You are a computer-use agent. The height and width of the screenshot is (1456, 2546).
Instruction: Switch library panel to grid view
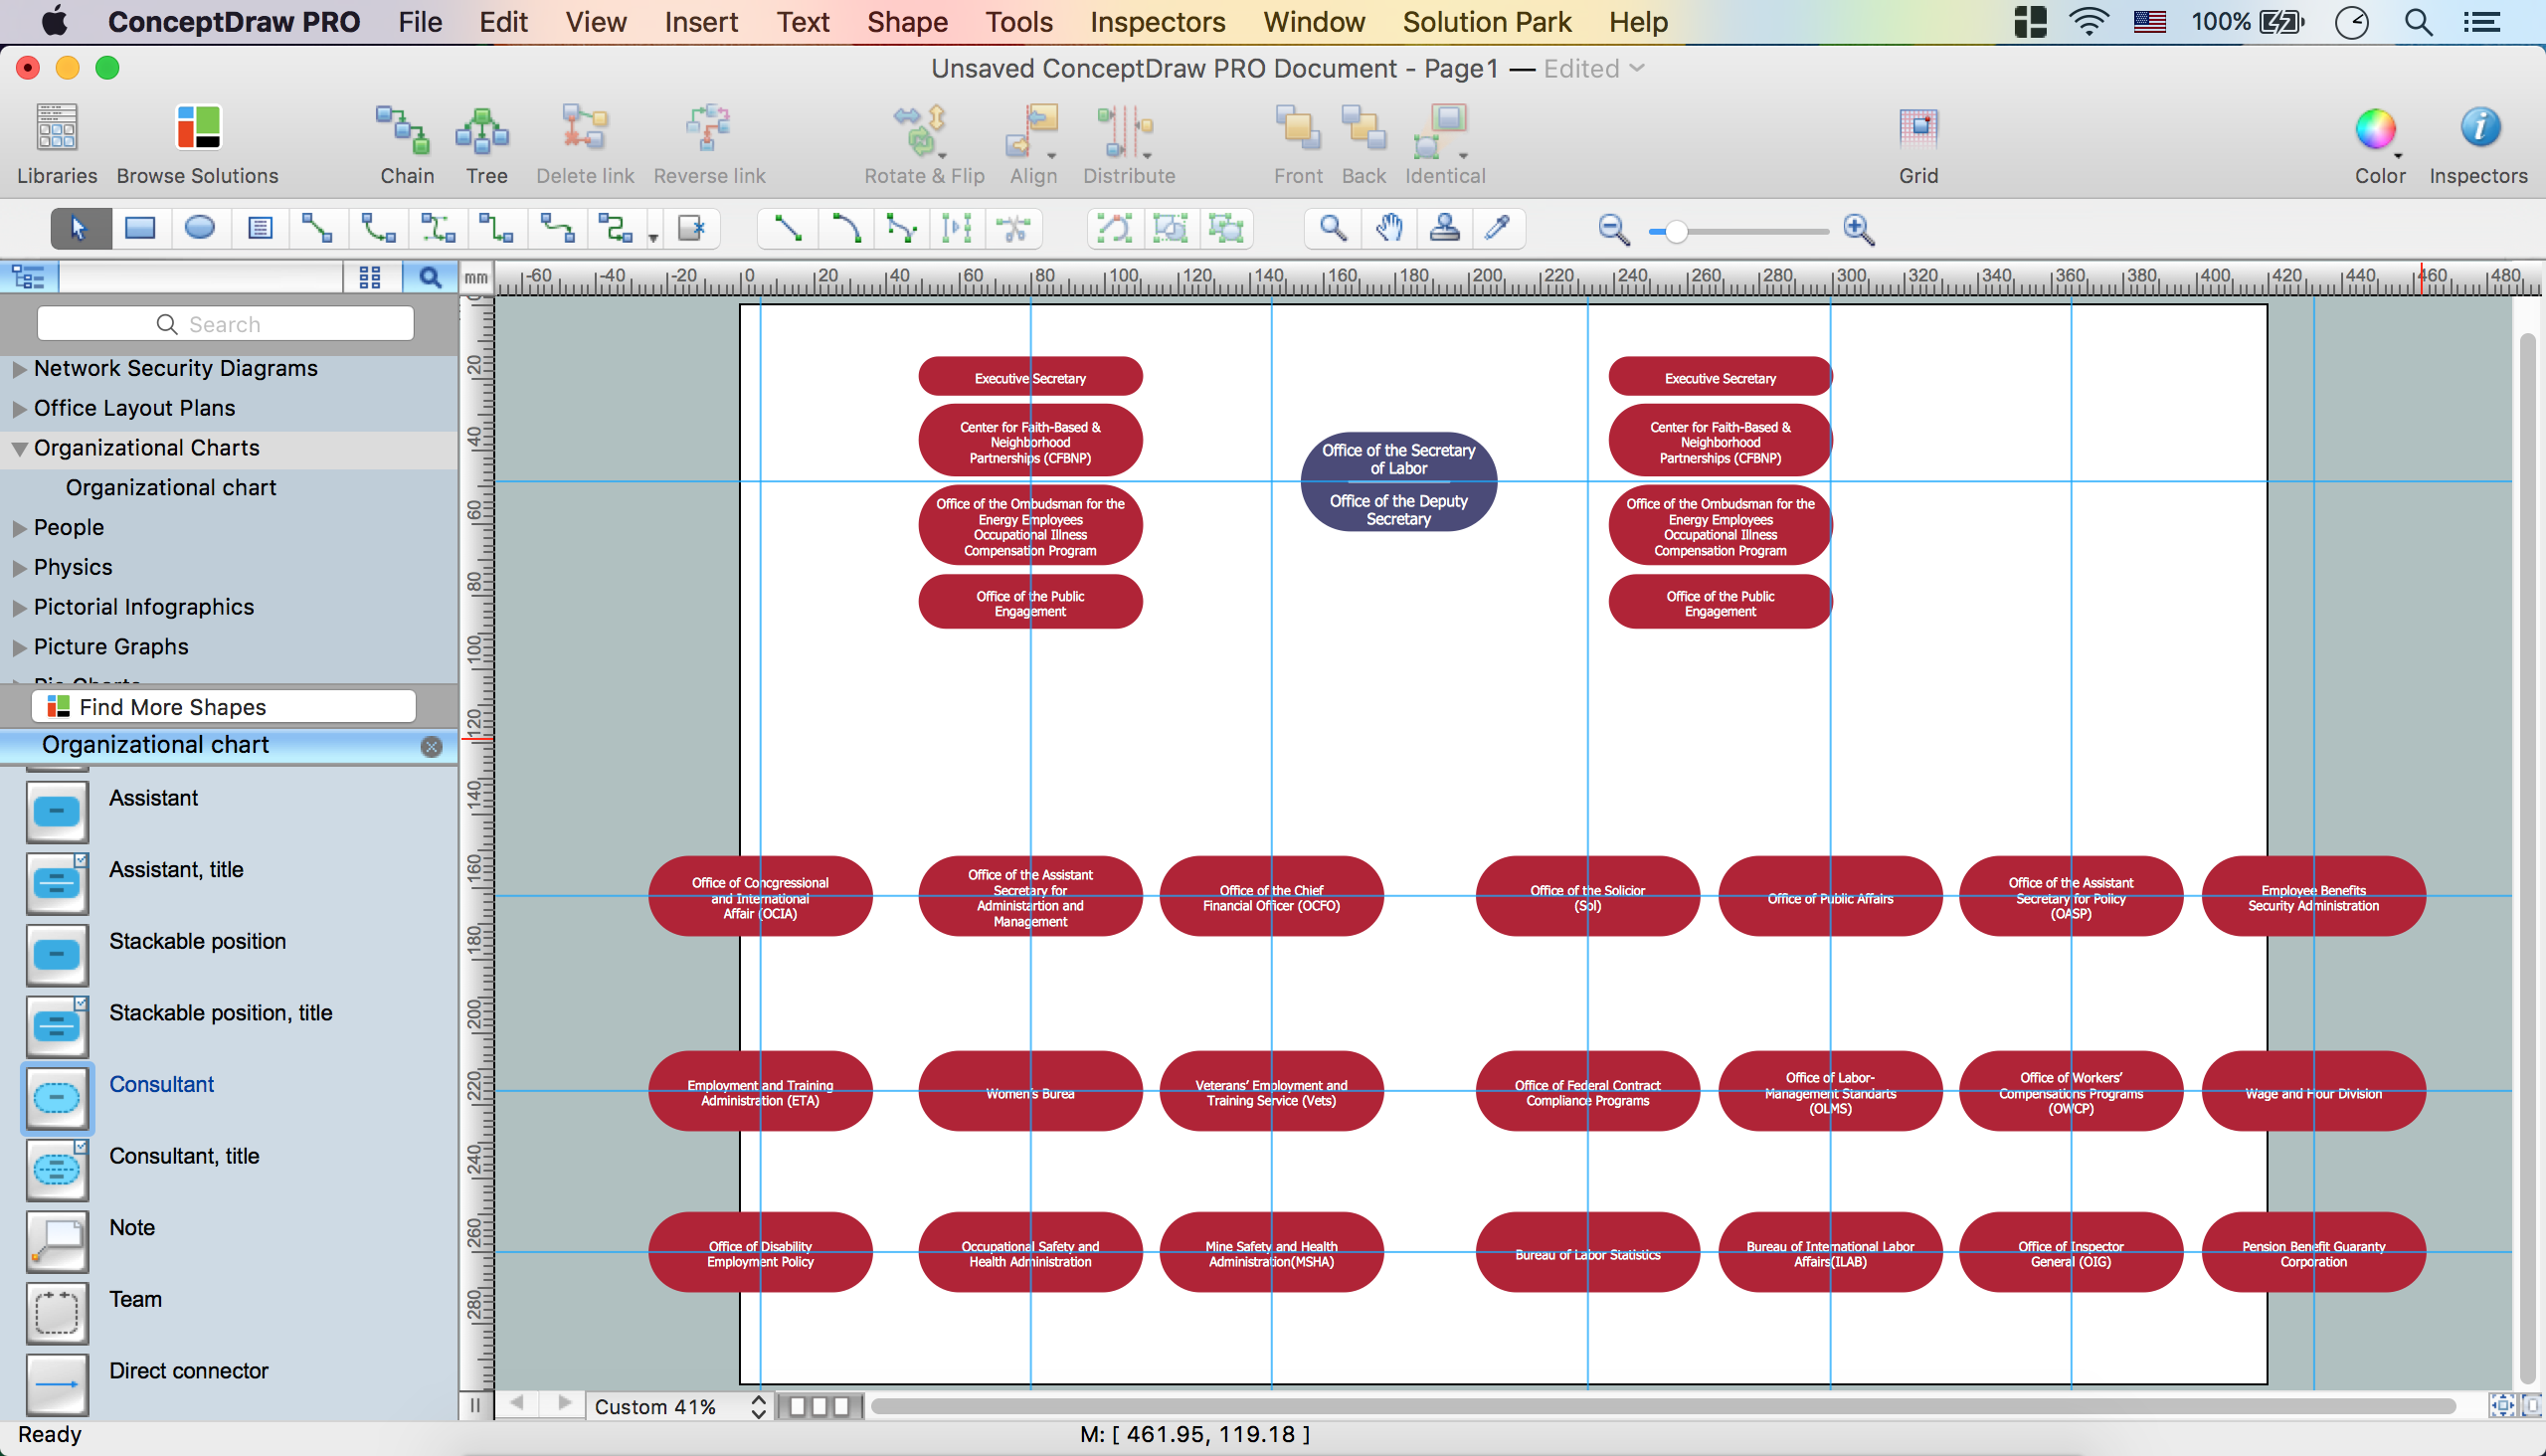[369, 277]
